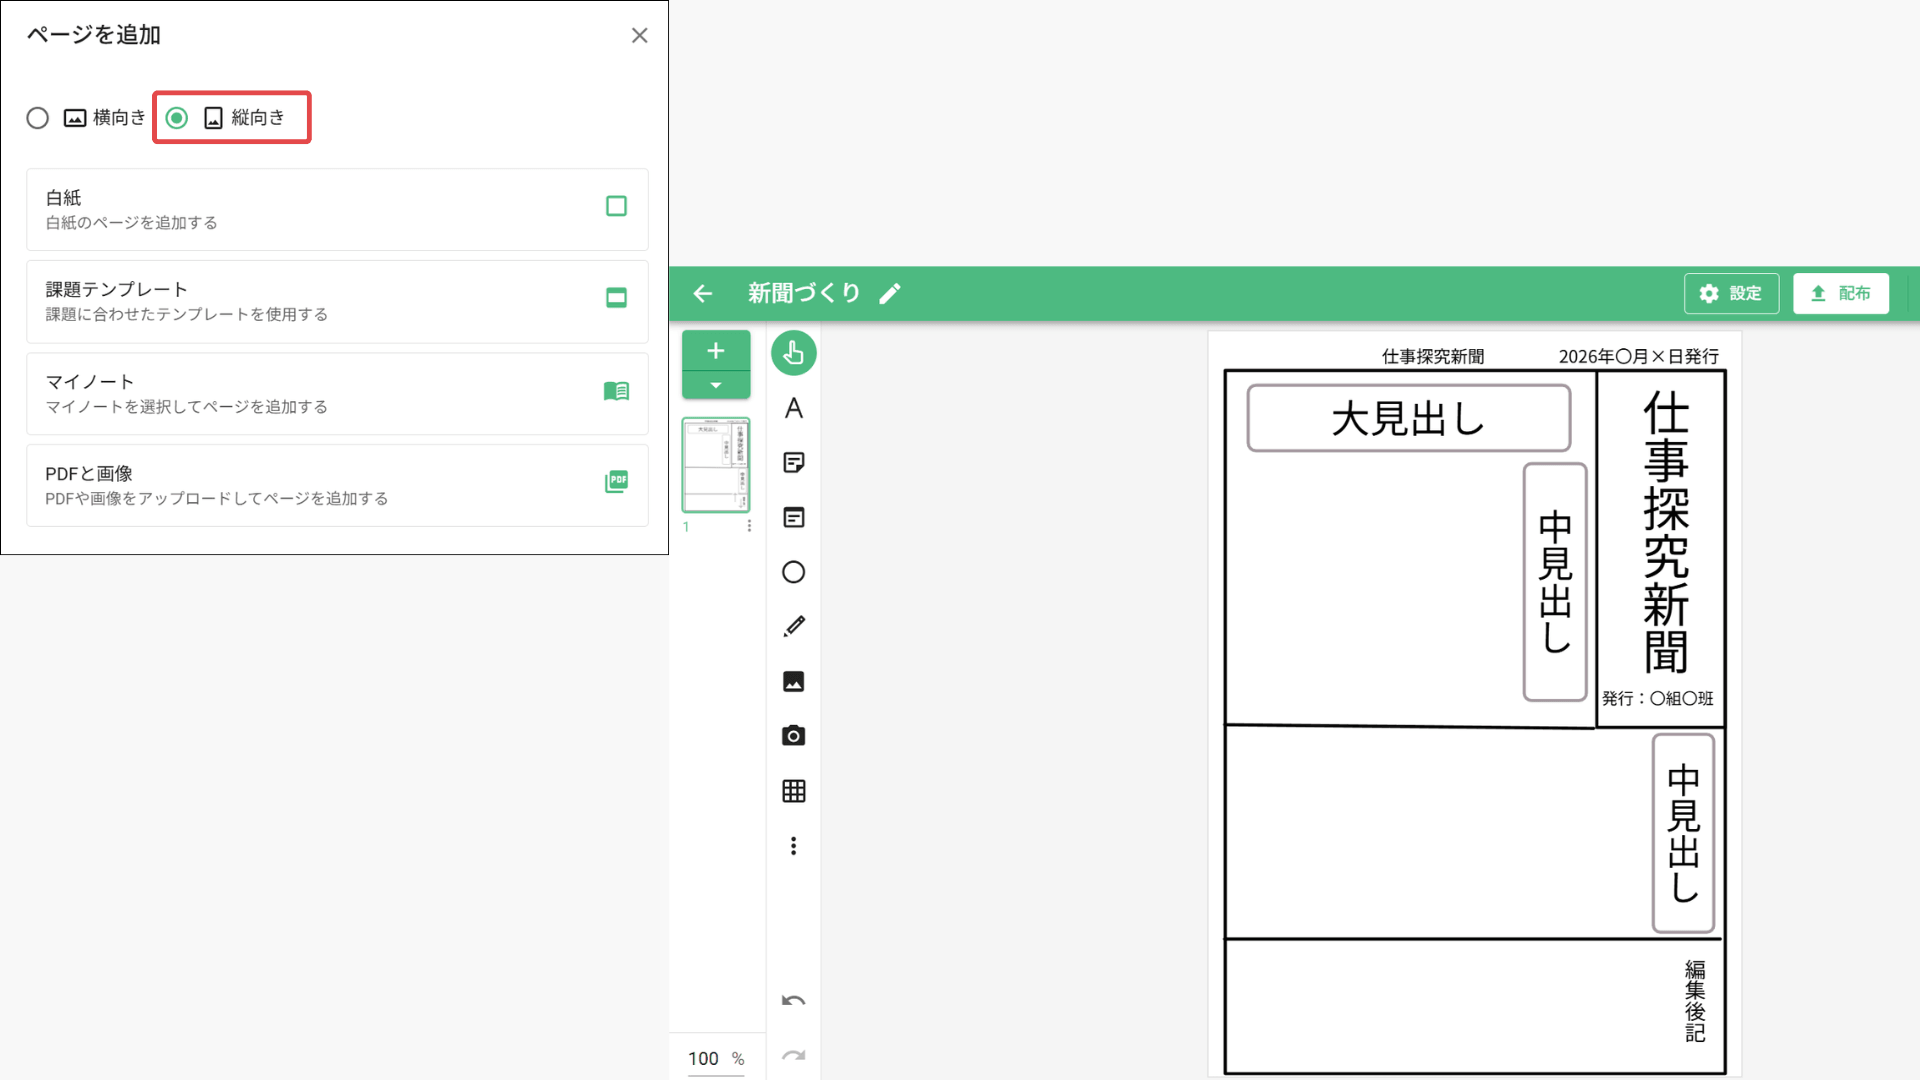The width and height of the screenshot is (1920, 1080).
Task: Open the camera tool
Action: 793,736
